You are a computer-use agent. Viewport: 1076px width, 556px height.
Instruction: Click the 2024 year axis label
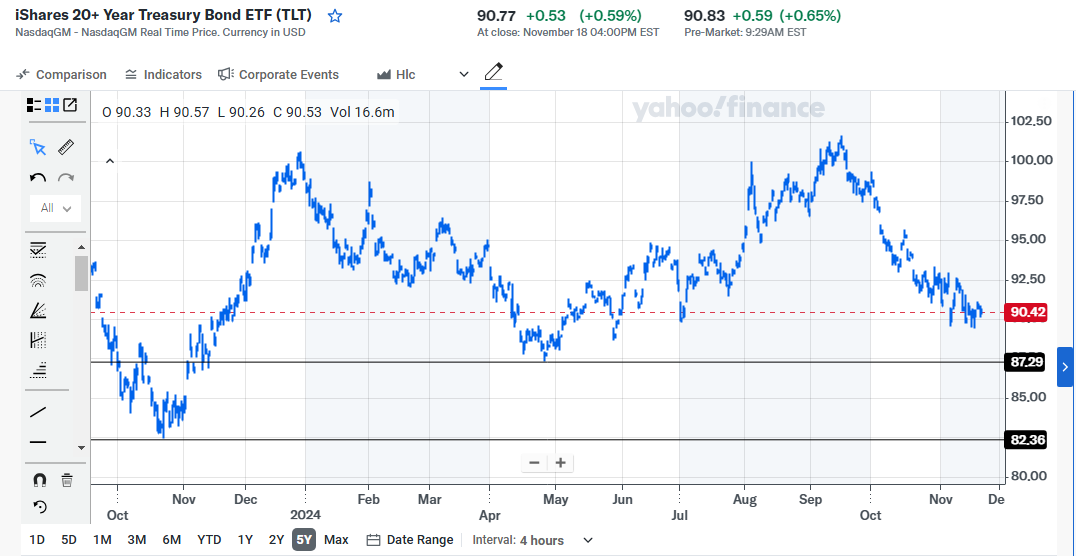click(x=305, y=515)
